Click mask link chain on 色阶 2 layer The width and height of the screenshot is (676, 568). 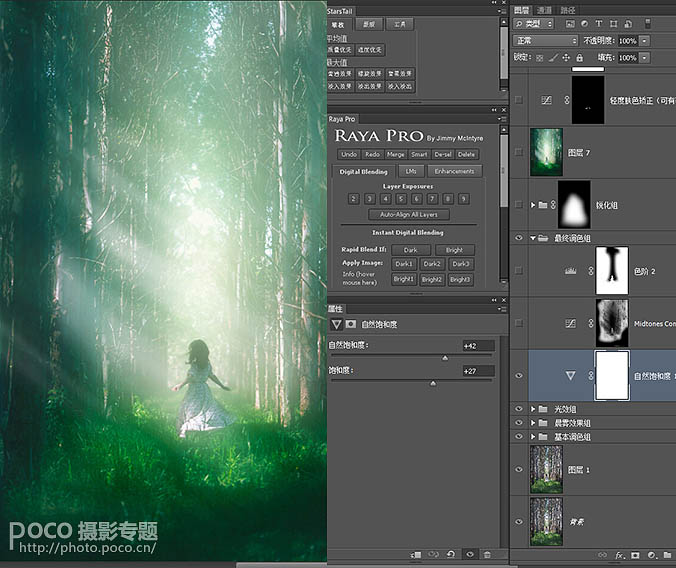click(x=591, y=271)
